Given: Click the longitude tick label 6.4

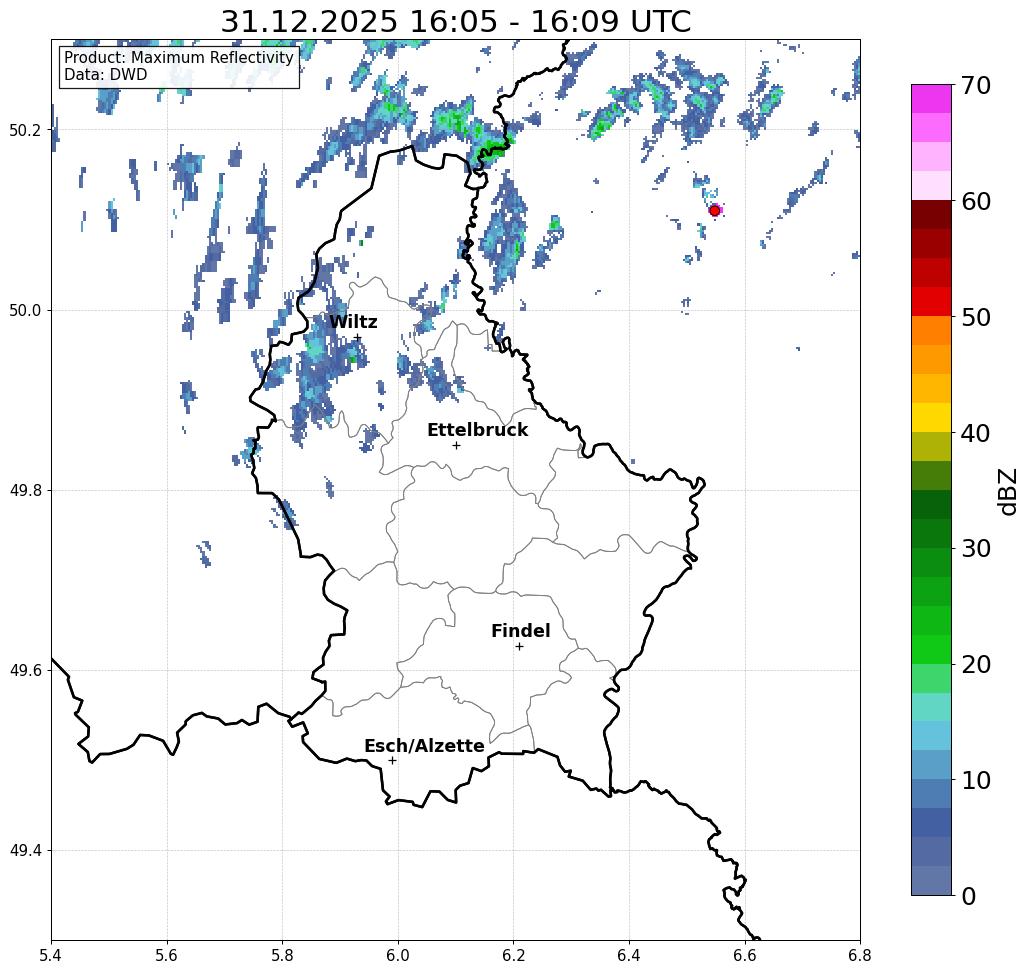Looking at the screenshot, I should coord(629,955).
